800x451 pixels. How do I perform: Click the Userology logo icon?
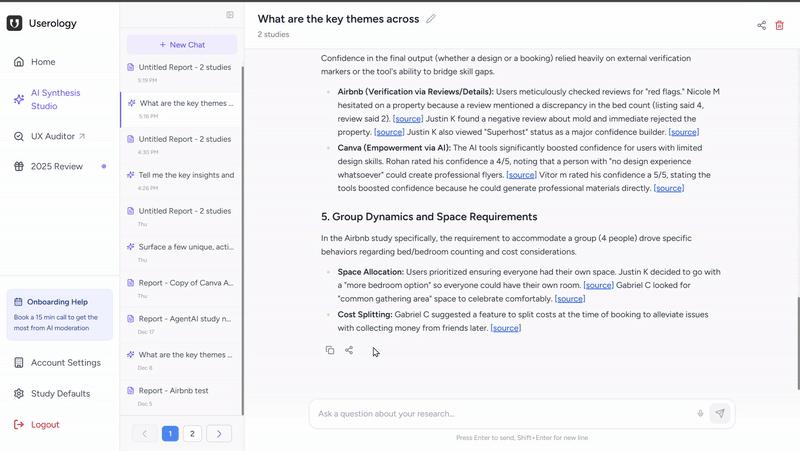[14, 23]
